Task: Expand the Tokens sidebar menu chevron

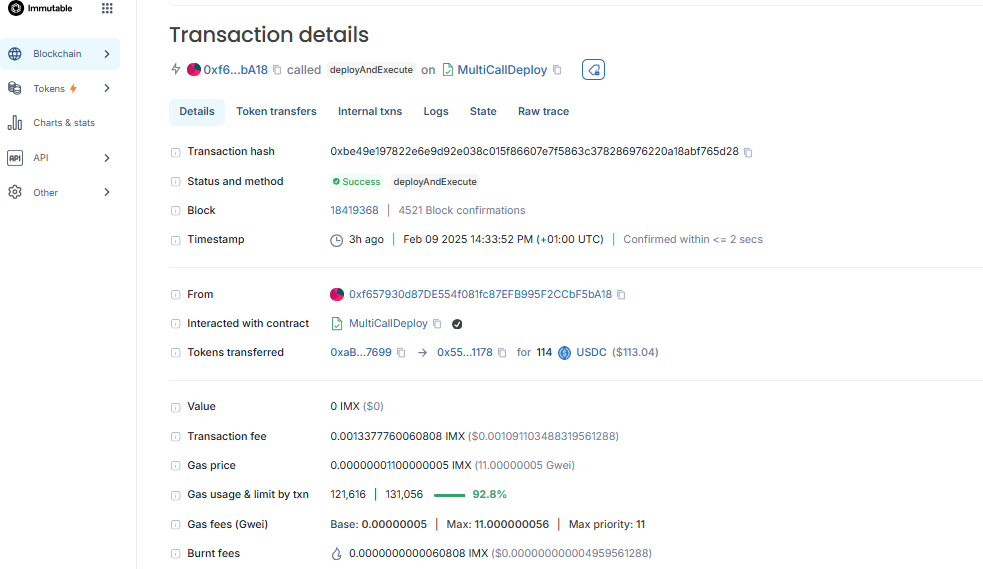Action: tap(107, 88)
